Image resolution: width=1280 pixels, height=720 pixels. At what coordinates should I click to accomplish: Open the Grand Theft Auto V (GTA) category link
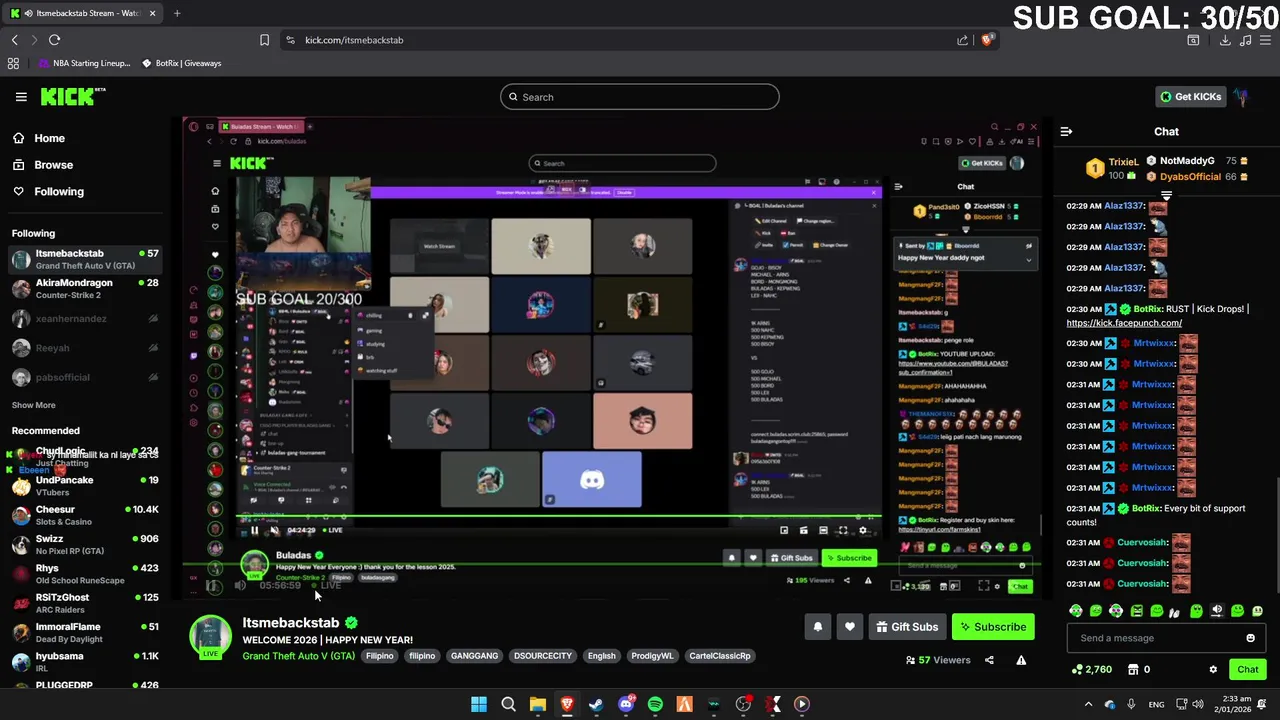(x=298, y=656)
